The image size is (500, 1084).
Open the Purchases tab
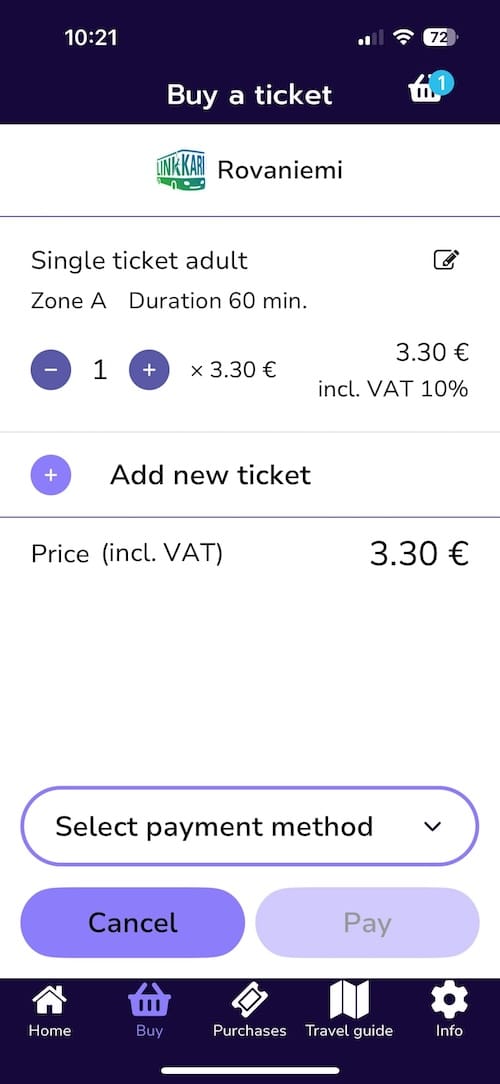tap(250, 1011)
